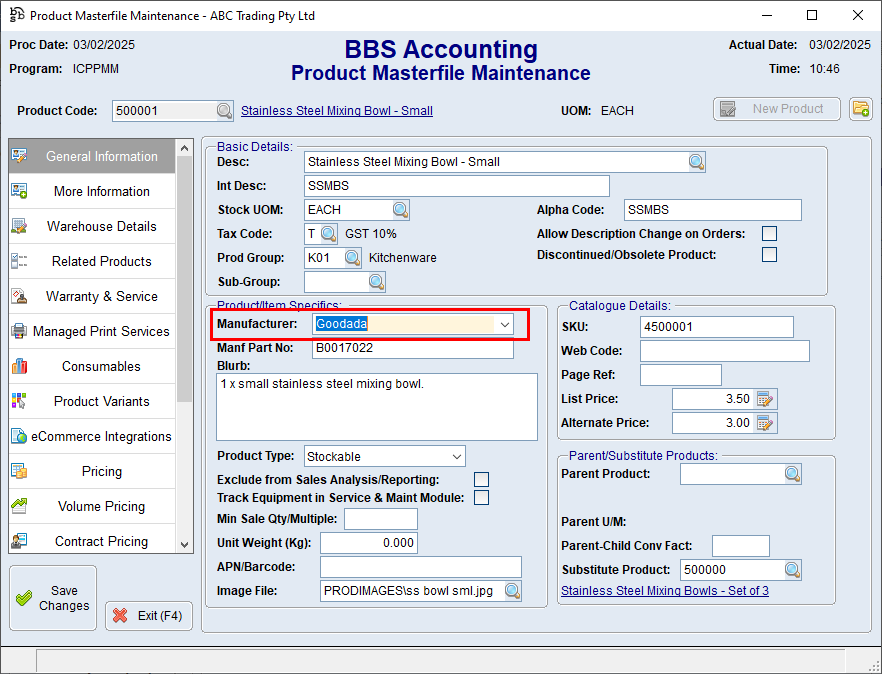Image resolution: width=882 pixels, height=674 pixels.
Task: Enable Exclude from Sales Analysis/Reporting
Action: coord(481,479)
